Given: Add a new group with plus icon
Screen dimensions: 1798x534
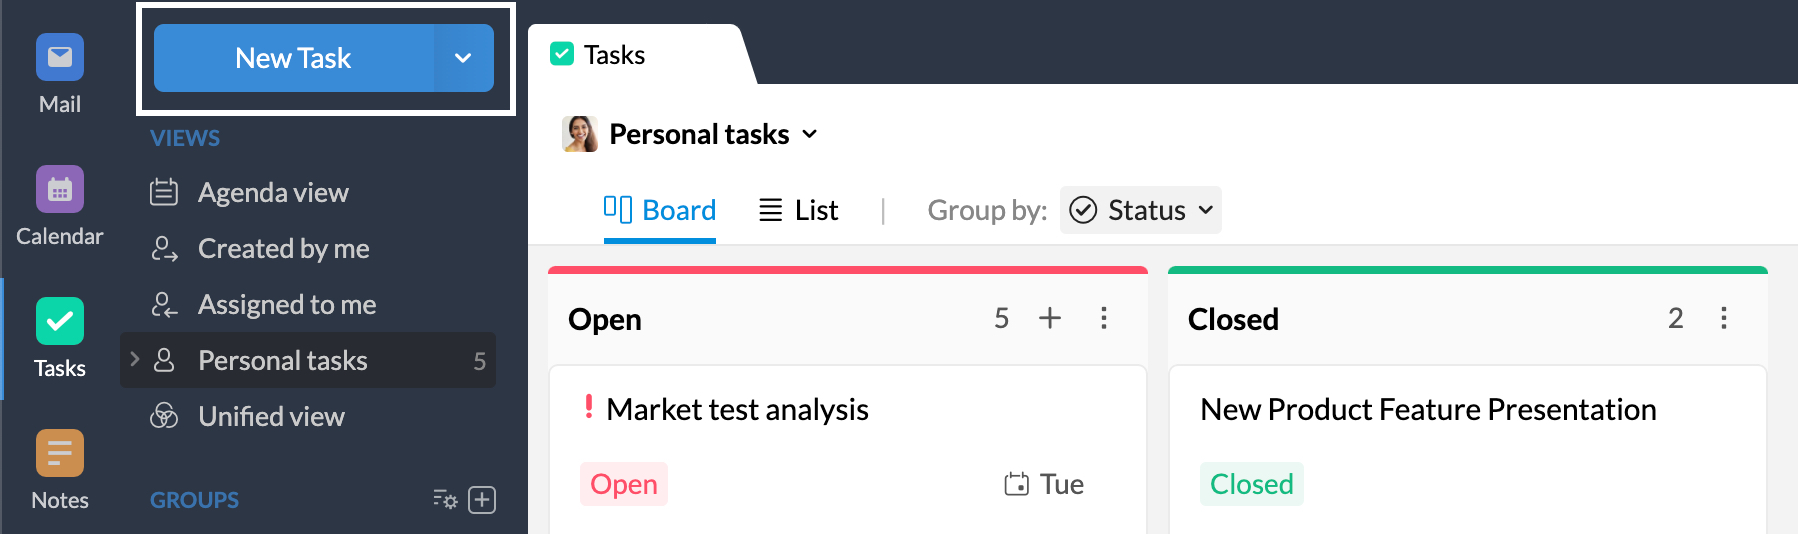Looking at the screenshot, I should [482, 500].
